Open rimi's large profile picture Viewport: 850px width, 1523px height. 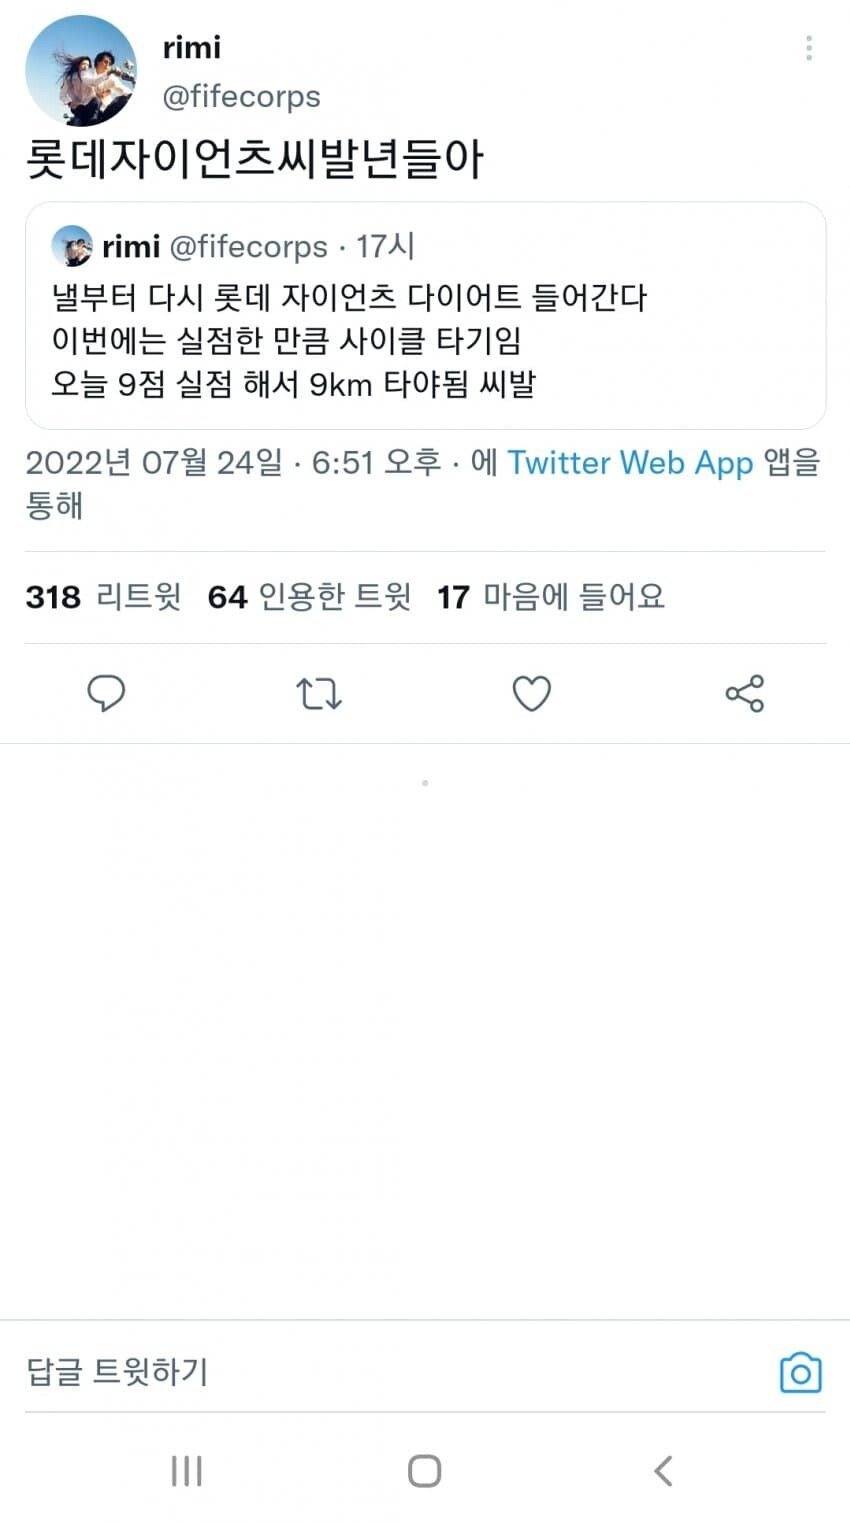click(x=80, y=71)
